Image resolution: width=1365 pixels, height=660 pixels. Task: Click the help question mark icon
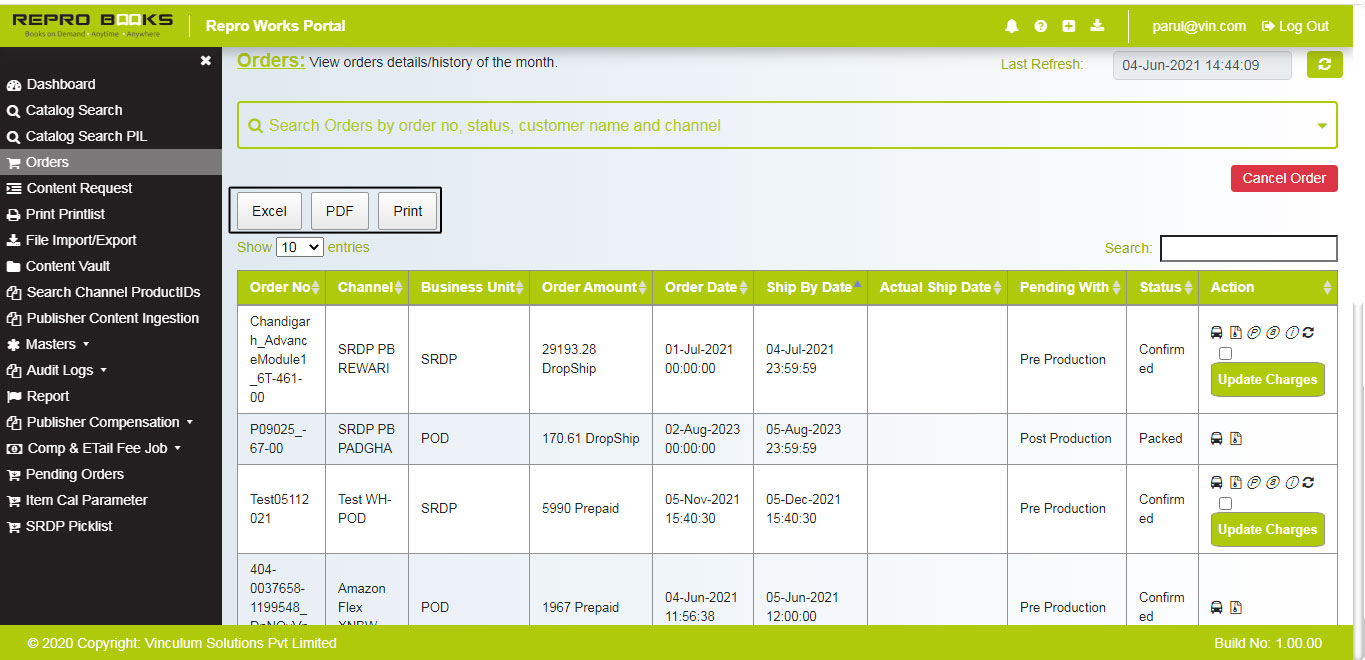click(1040, 26)
